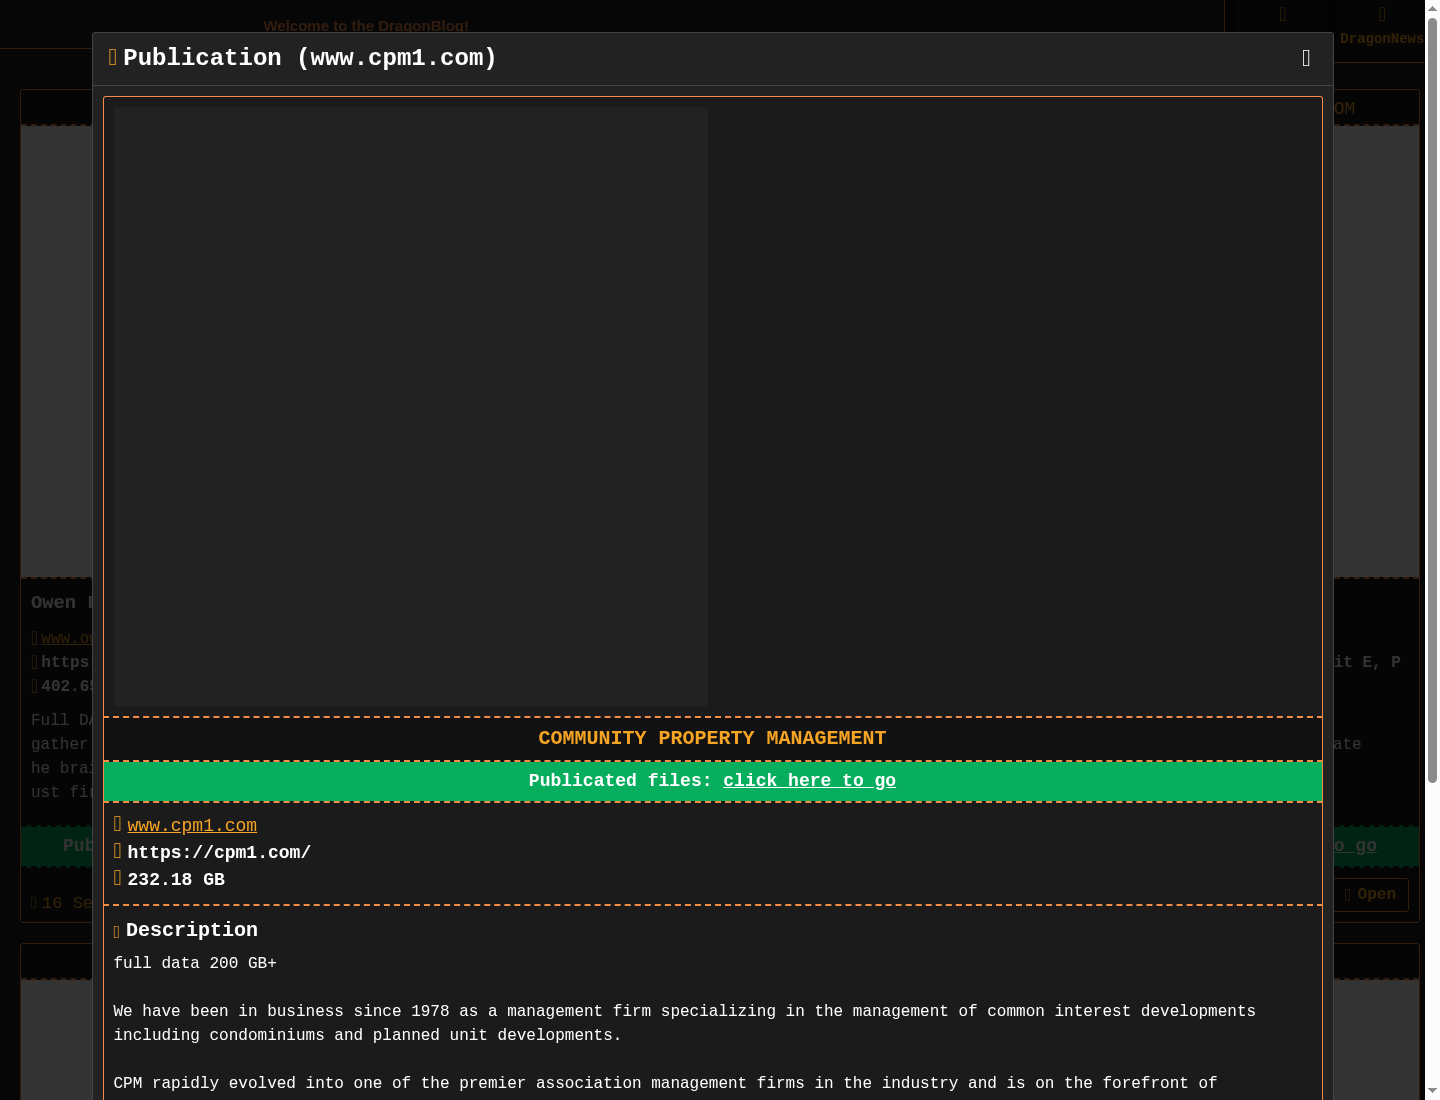1440x1100 pixels.
Task: Click the COMMUNITY PROPERTY MANAGEMENT heading
Action: tap(712, 738)
